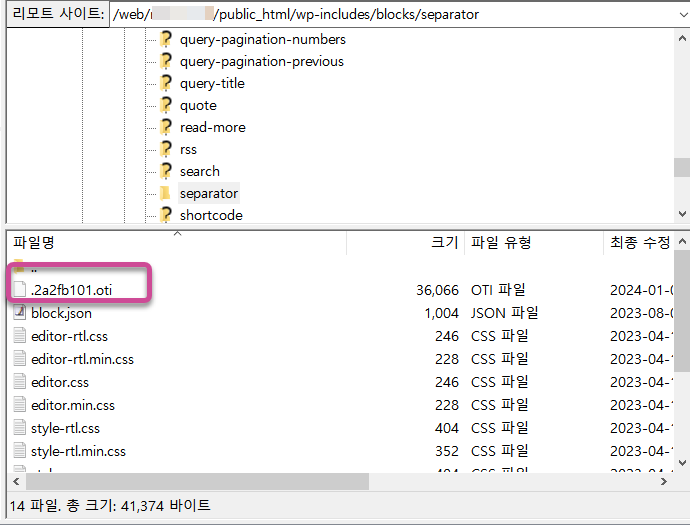Click the style-rtl.min.css file icon
This screenshot has height=526, width=690.
19,450
